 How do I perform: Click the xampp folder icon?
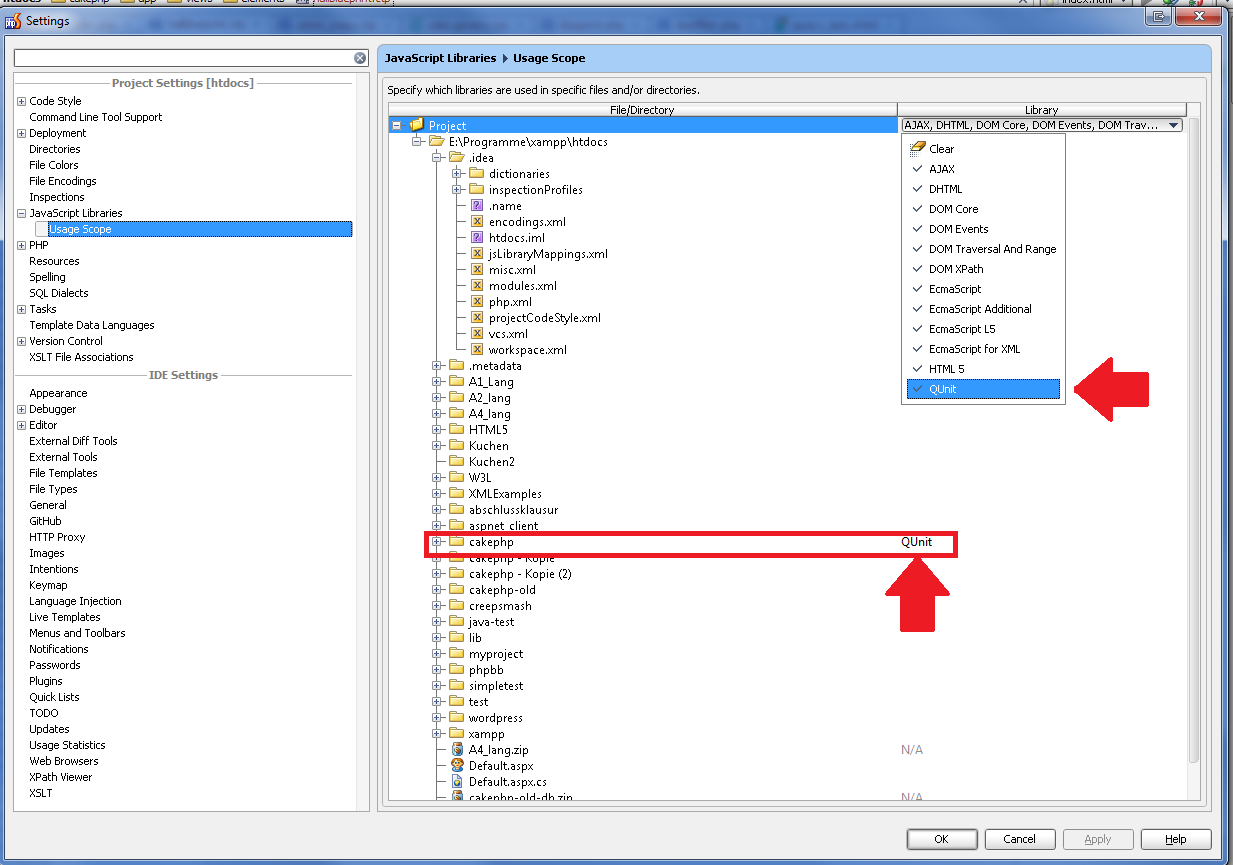[457, 733]
